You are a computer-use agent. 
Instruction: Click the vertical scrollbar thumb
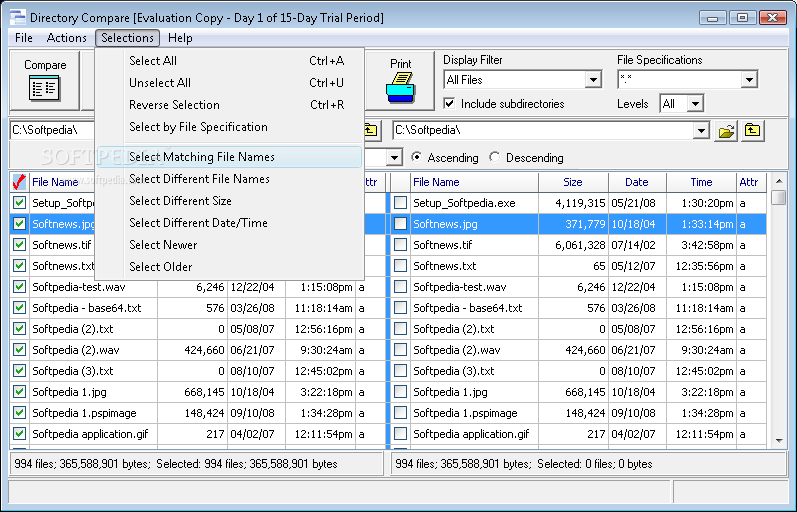[779, 197]
